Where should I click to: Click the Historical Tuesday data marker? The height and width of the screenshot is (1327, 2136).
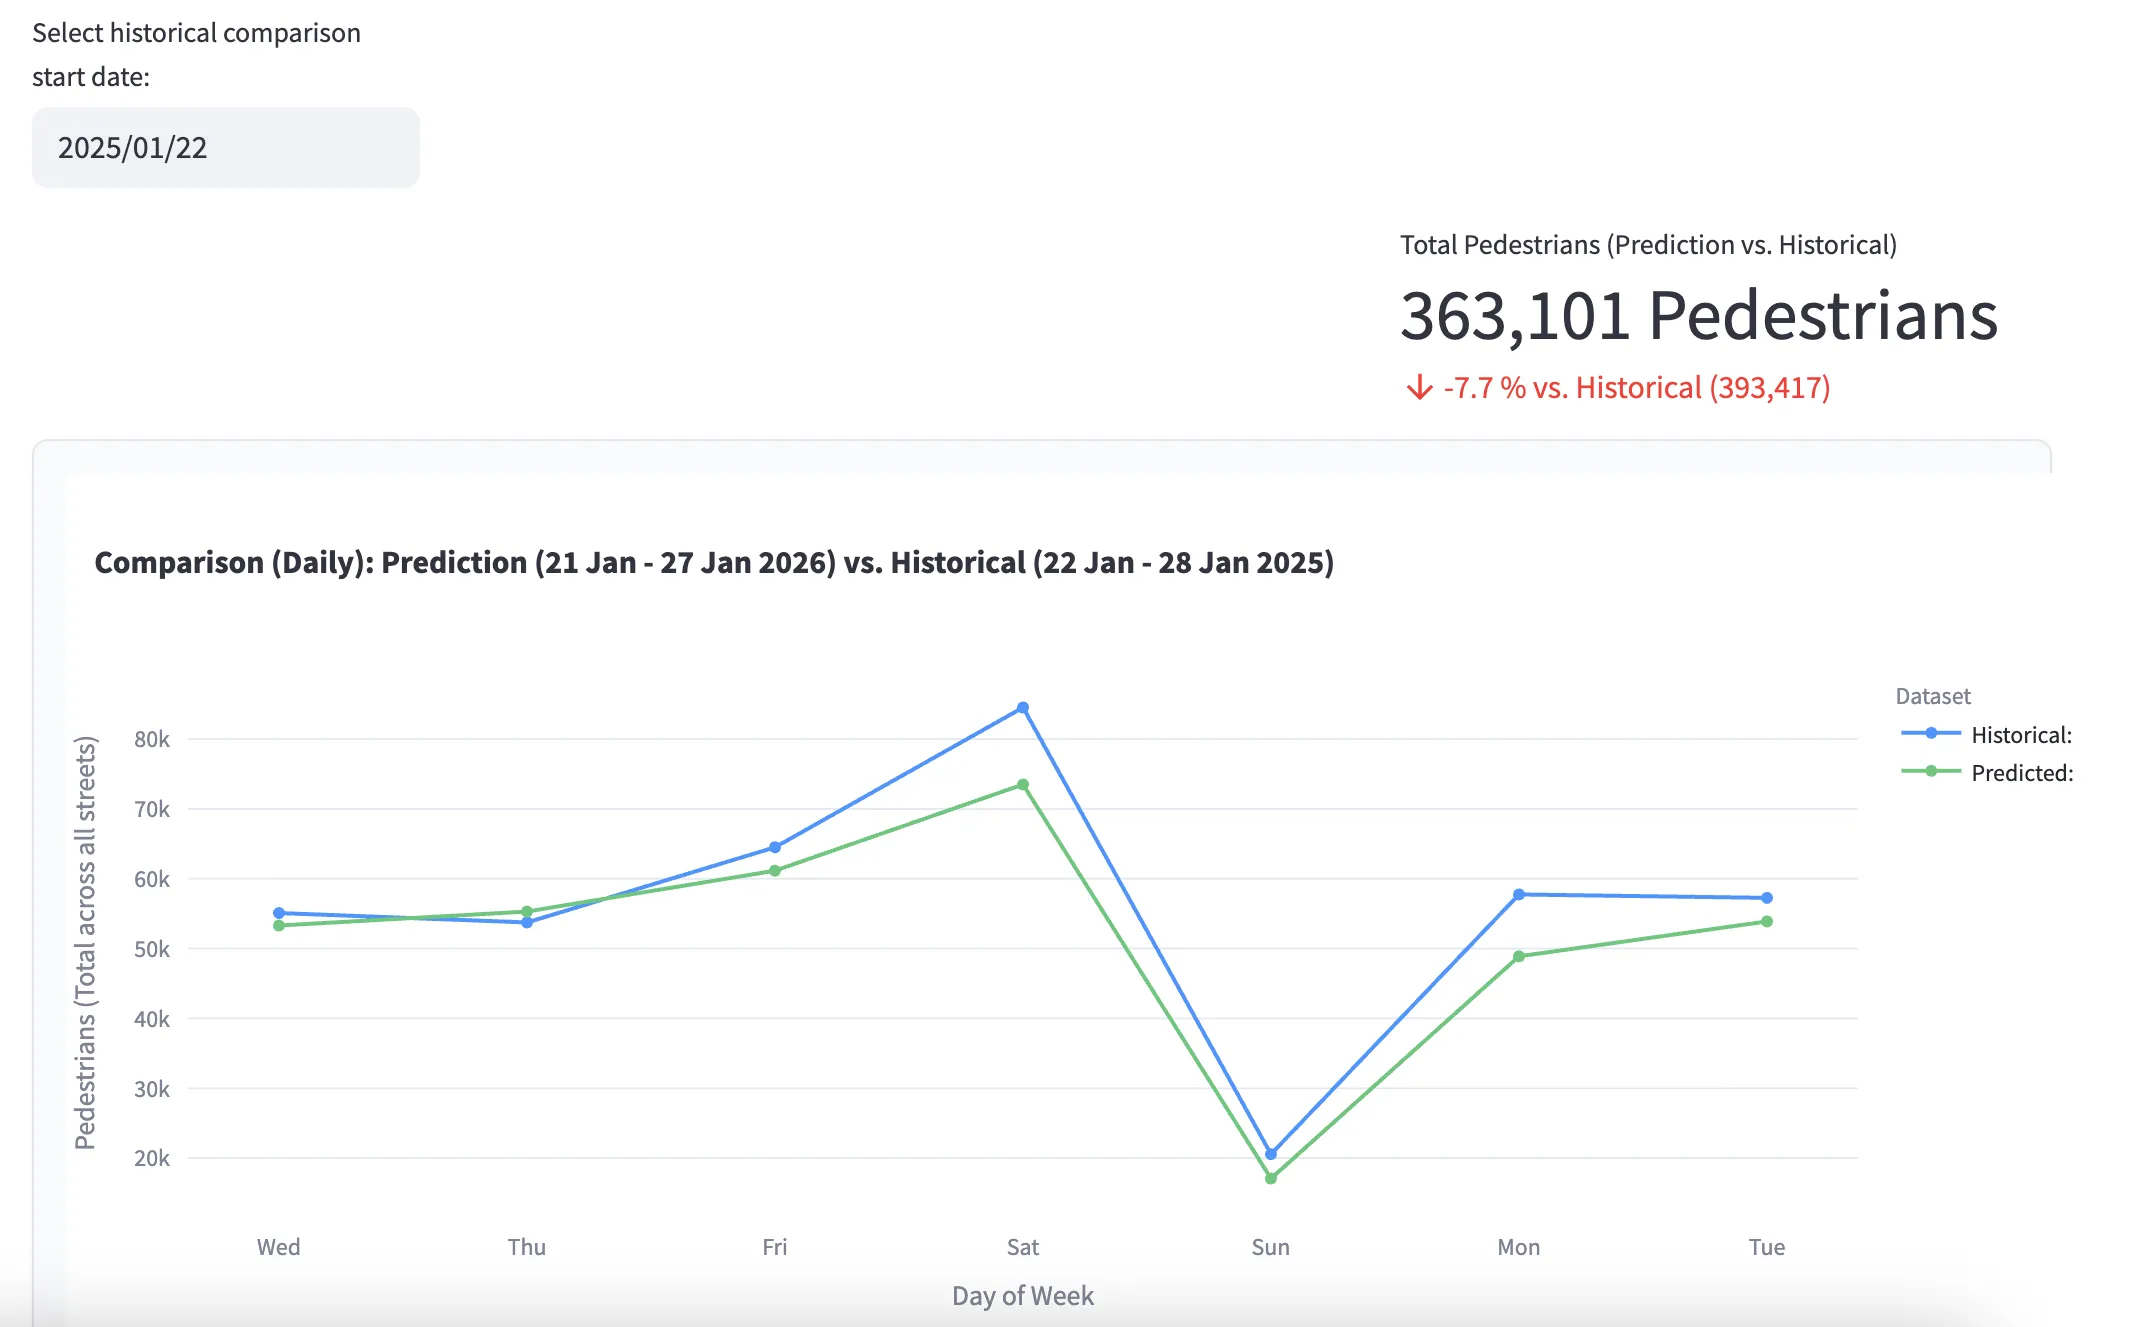tap(1766, 898)
